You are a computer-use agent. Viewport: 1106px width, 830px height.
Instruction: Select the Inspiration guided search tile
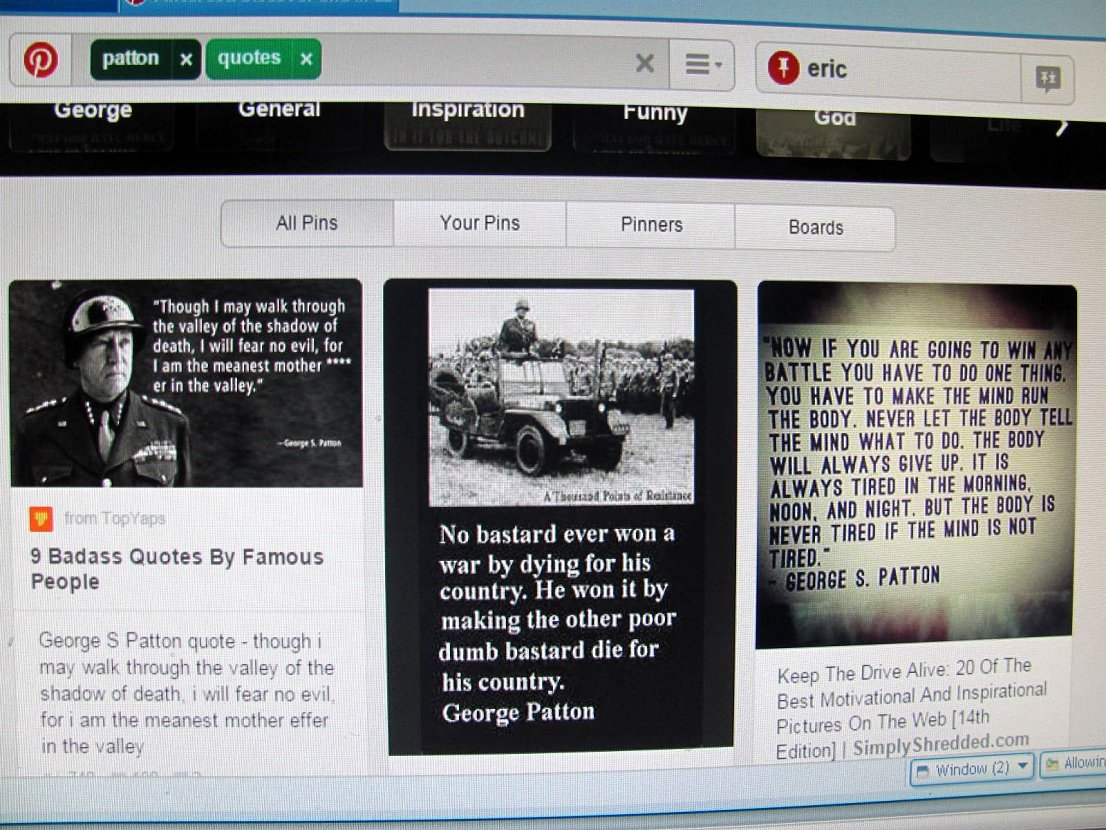point(468,126)
